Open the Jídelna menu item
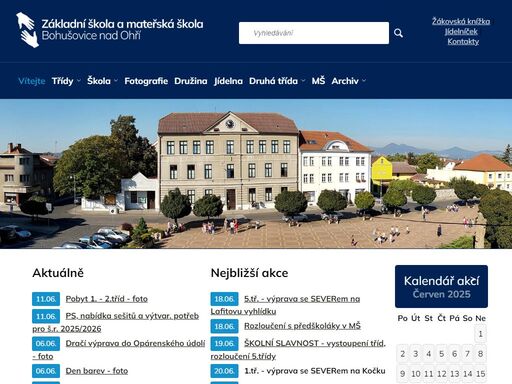512x384 pixels. click(x=228, y=81)
